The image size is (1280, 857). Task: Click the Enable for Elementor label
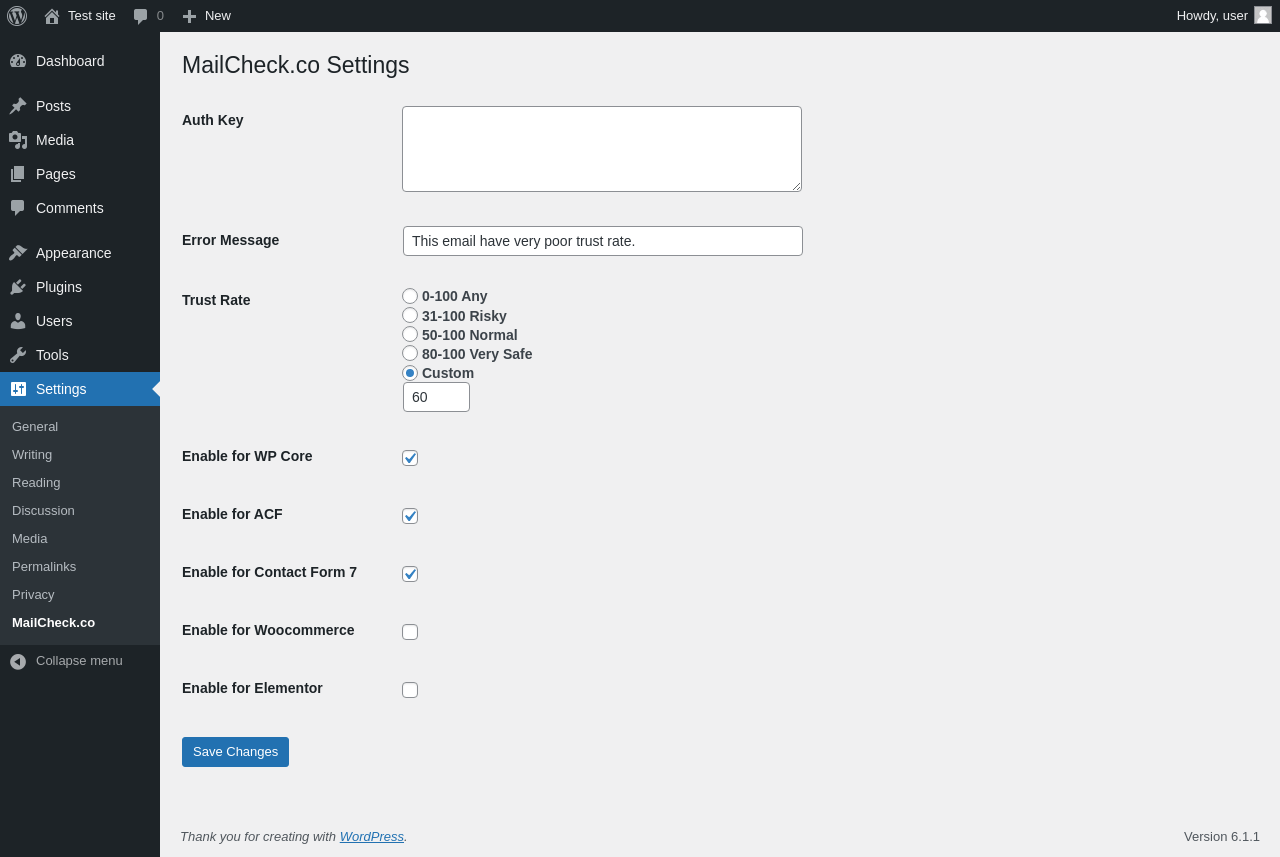(x=252, y=688)
